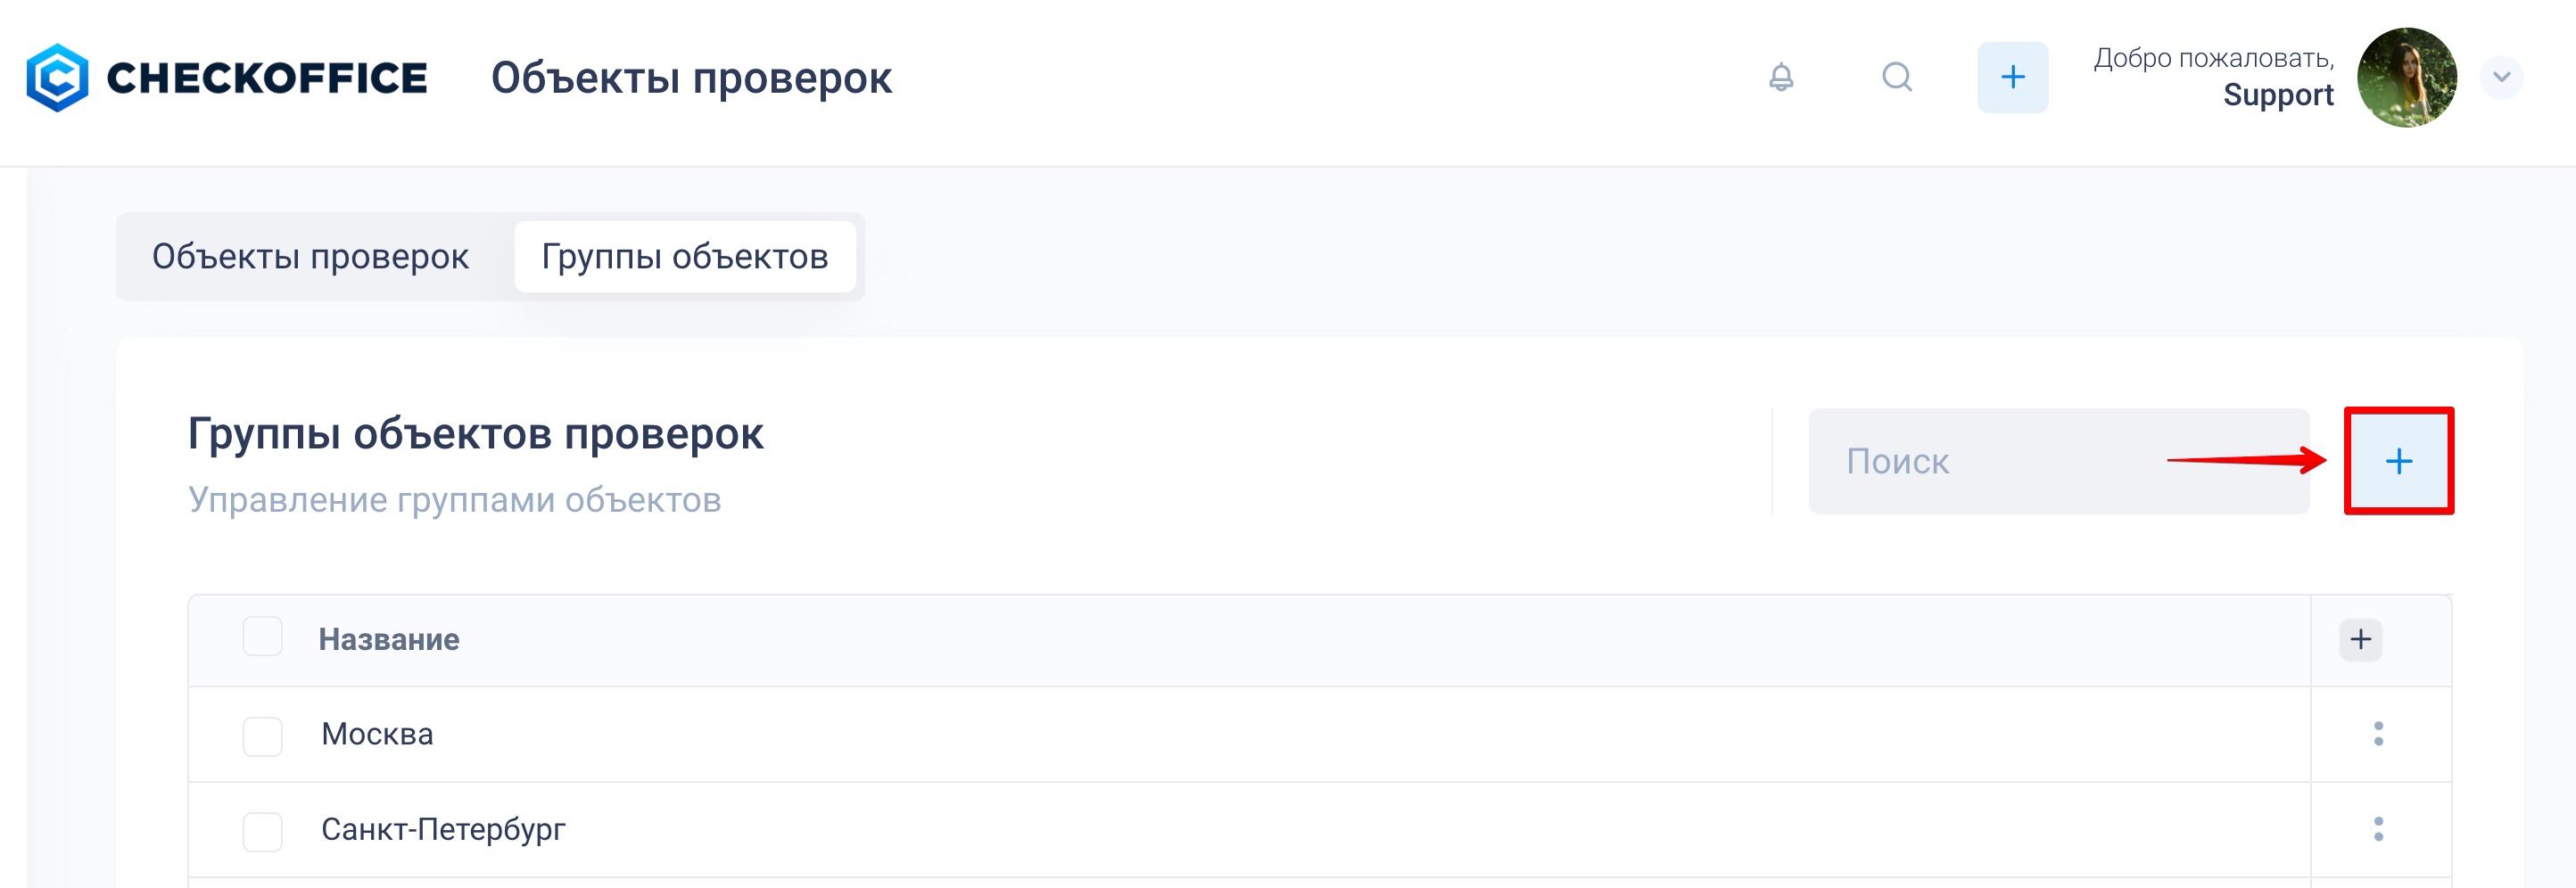Screen dimensions: 2576x888
Task: Check the Санкт-Петербург row checkbox
Action: [262, 831]
